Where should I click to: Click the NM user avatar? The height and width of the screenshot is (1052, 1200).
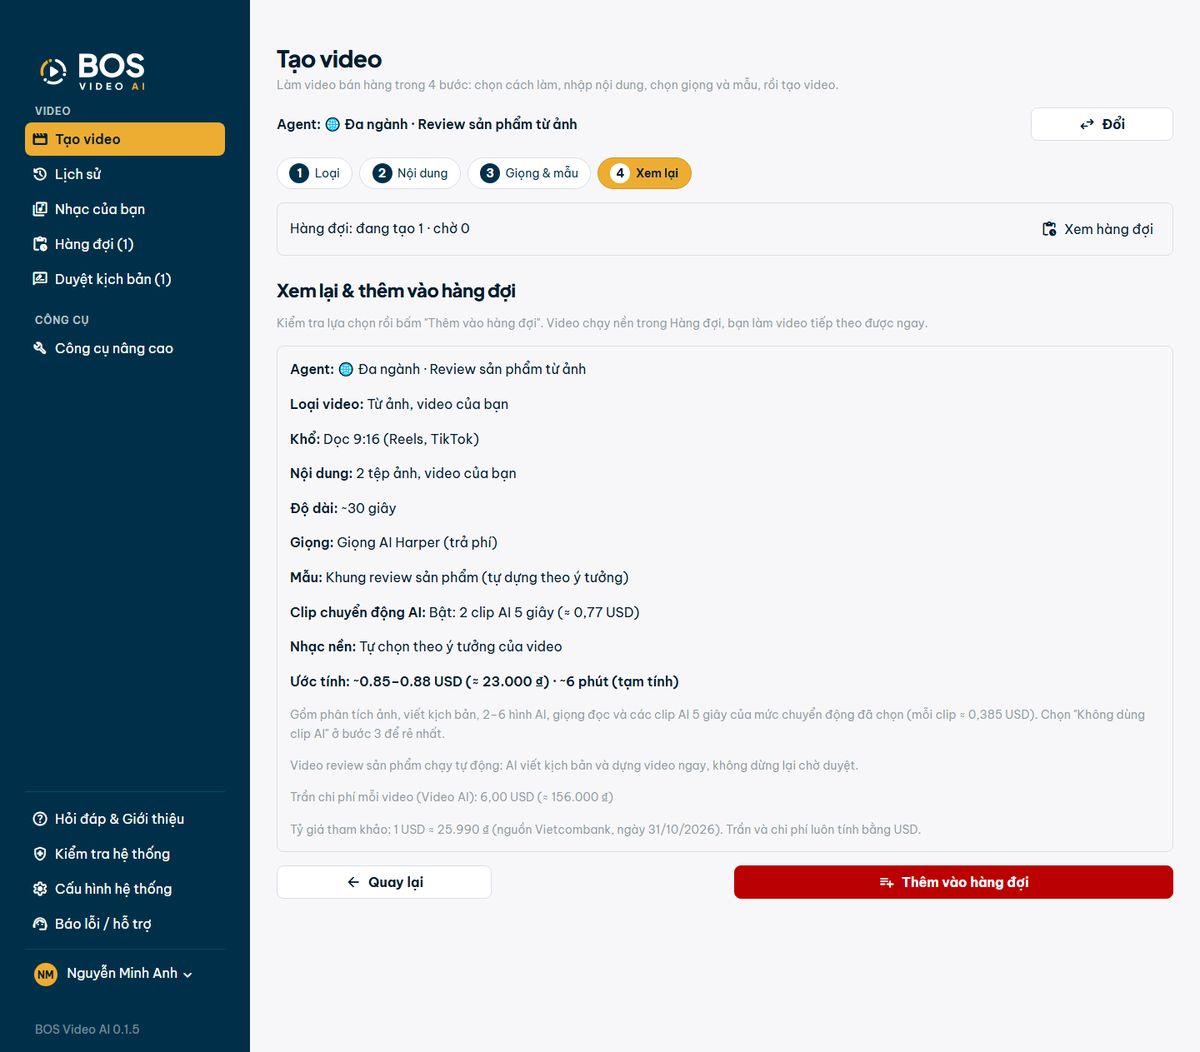pyautogui.click(x=46, y=974)
